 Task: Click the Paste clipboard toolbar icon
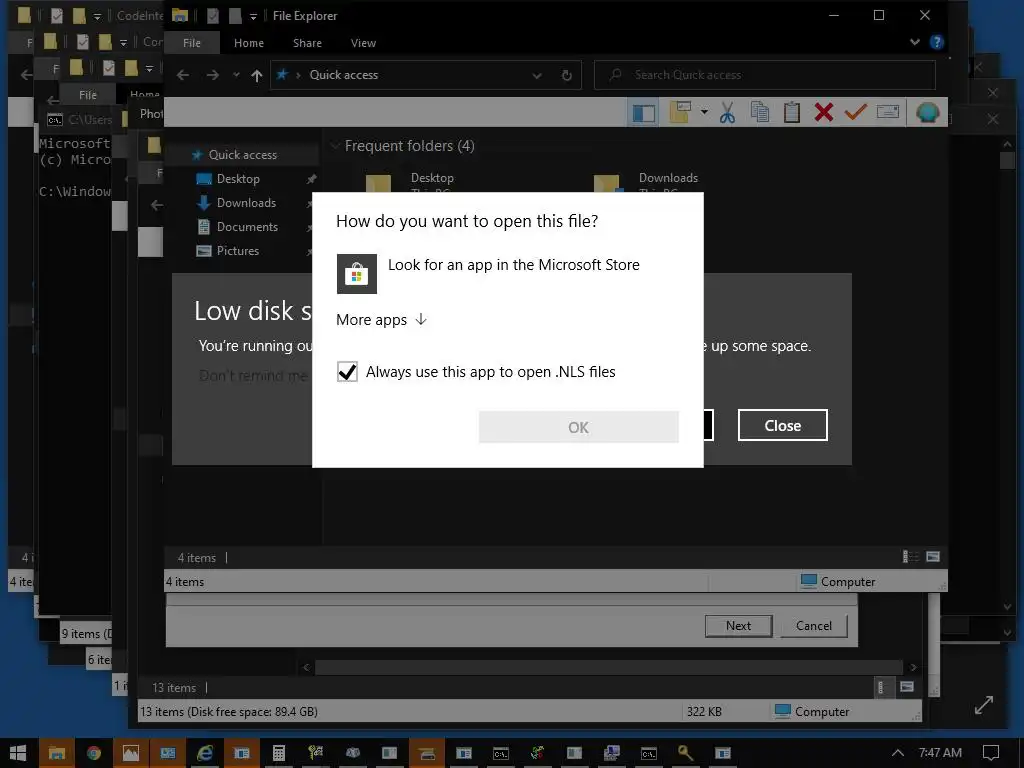792,112
